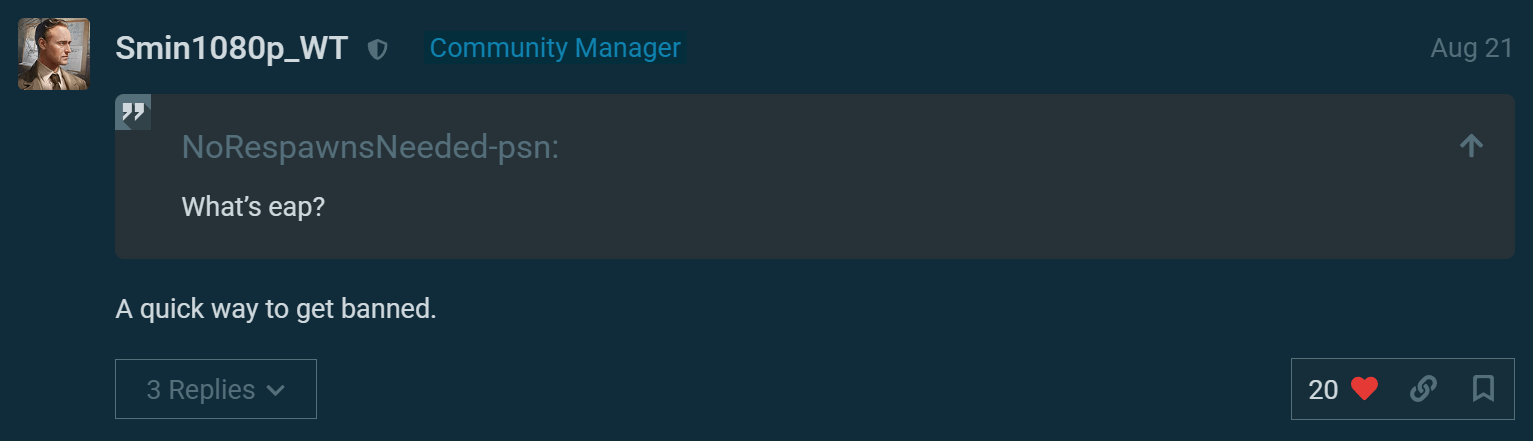
Task: Click the Community Manager title label
Action: tap(555, 48)
